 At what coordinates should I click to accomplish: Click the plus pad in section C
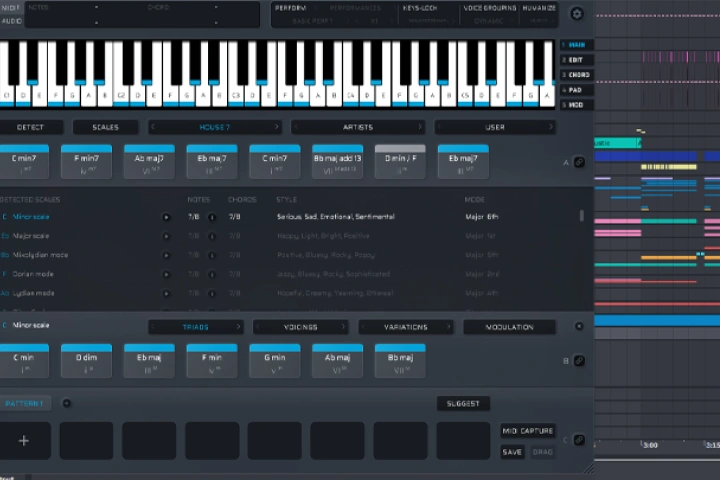click(x=24, y=441)
